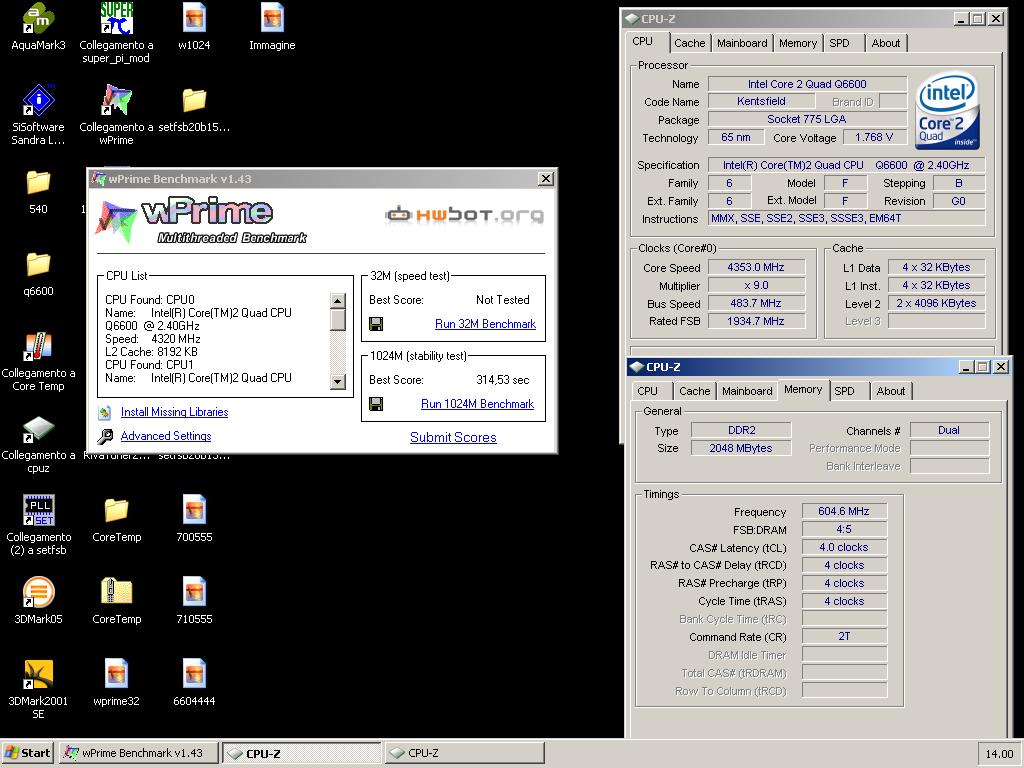
Task: Activate the first CPU-Z taskbar button
Action: coord(302,753)
